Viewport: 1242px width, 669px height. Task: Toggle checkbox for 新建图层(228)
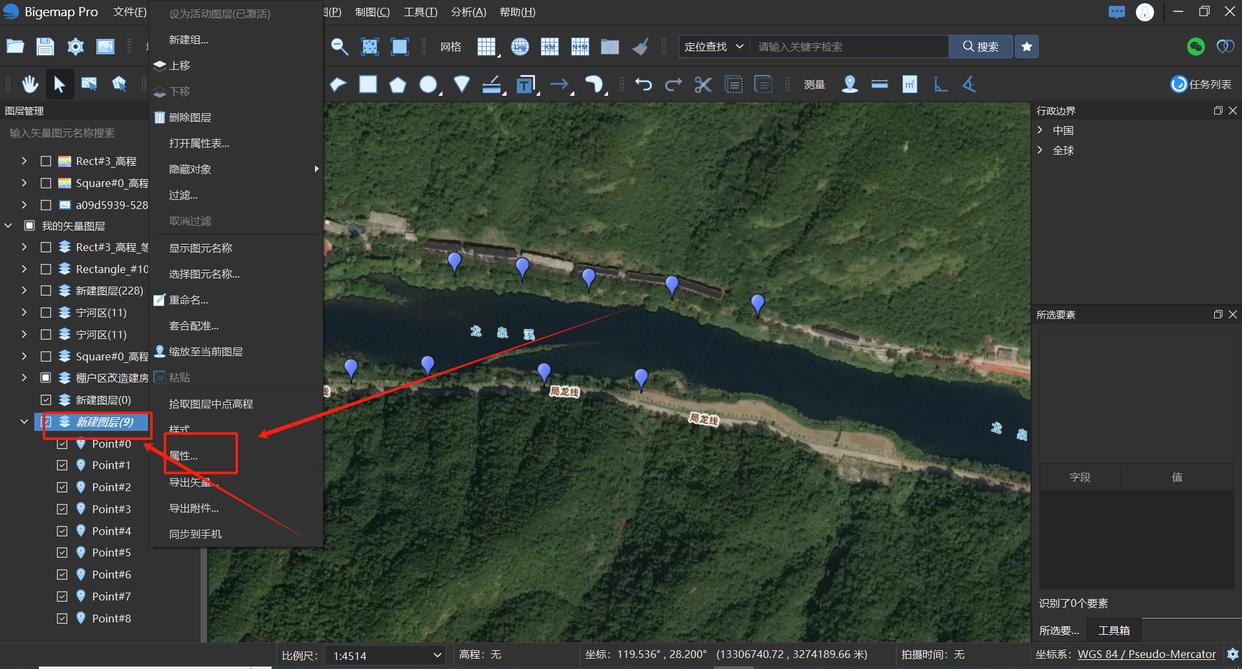click(x=46, y=291)
